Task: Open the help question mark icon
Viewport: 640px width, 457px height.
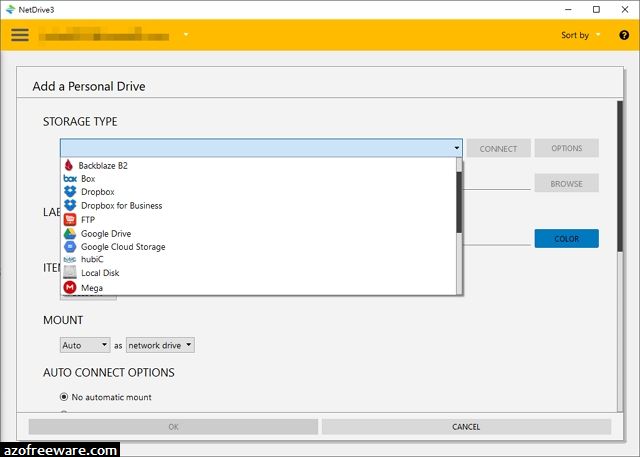Action: pyautogui.click(x=624, y=35)
